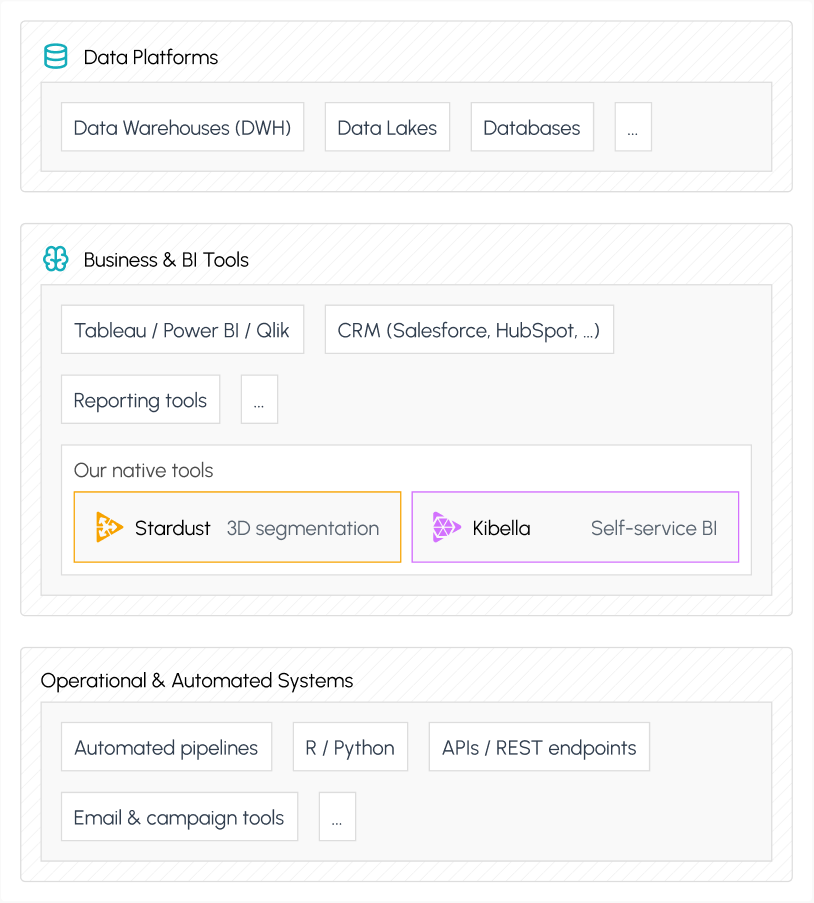Click the 3D segmentation text

tap(303, 529)
